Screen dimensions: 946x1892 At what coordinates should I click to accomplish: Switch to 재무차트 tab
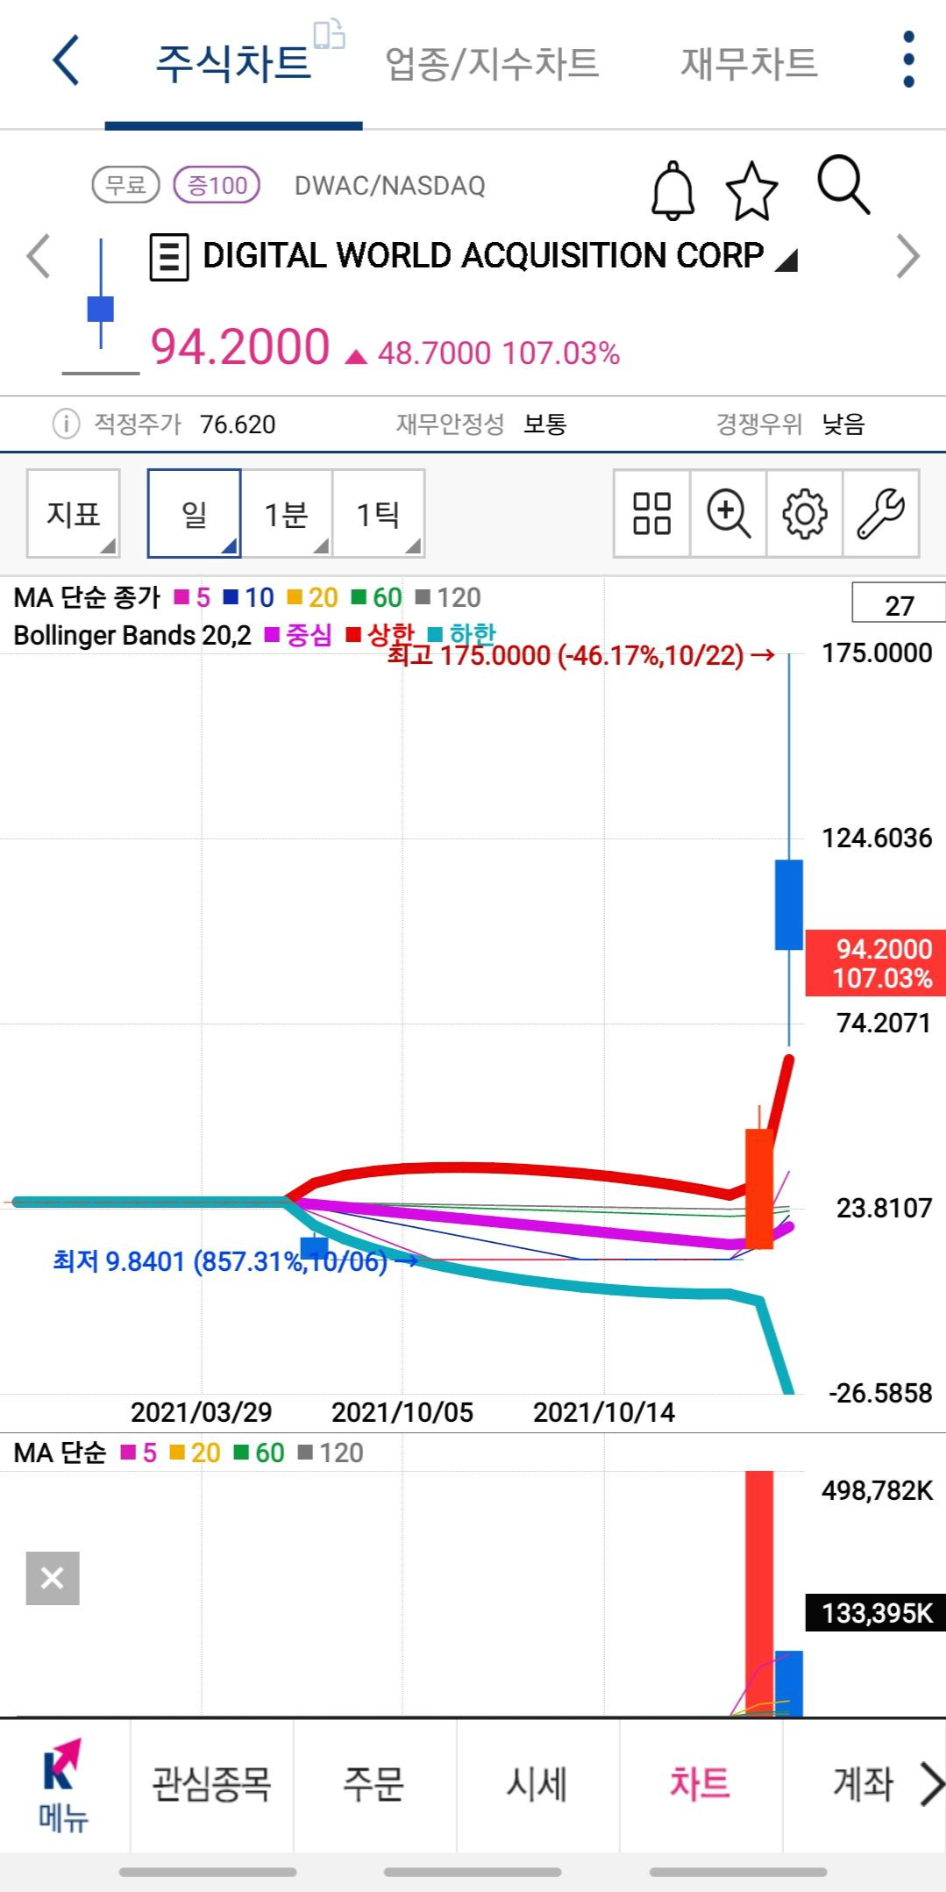tap(749, 64)
